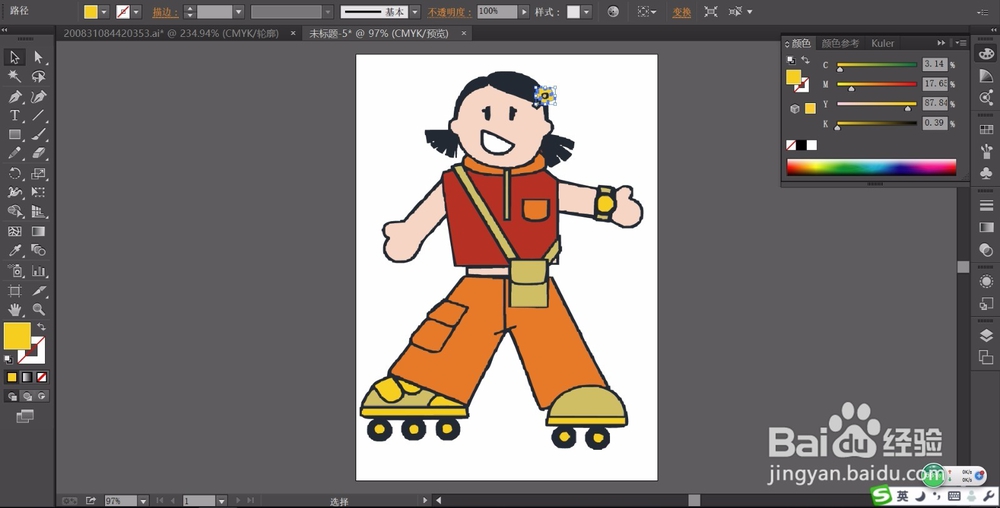
Task: Select the Mesh tool
Action: 15,231
